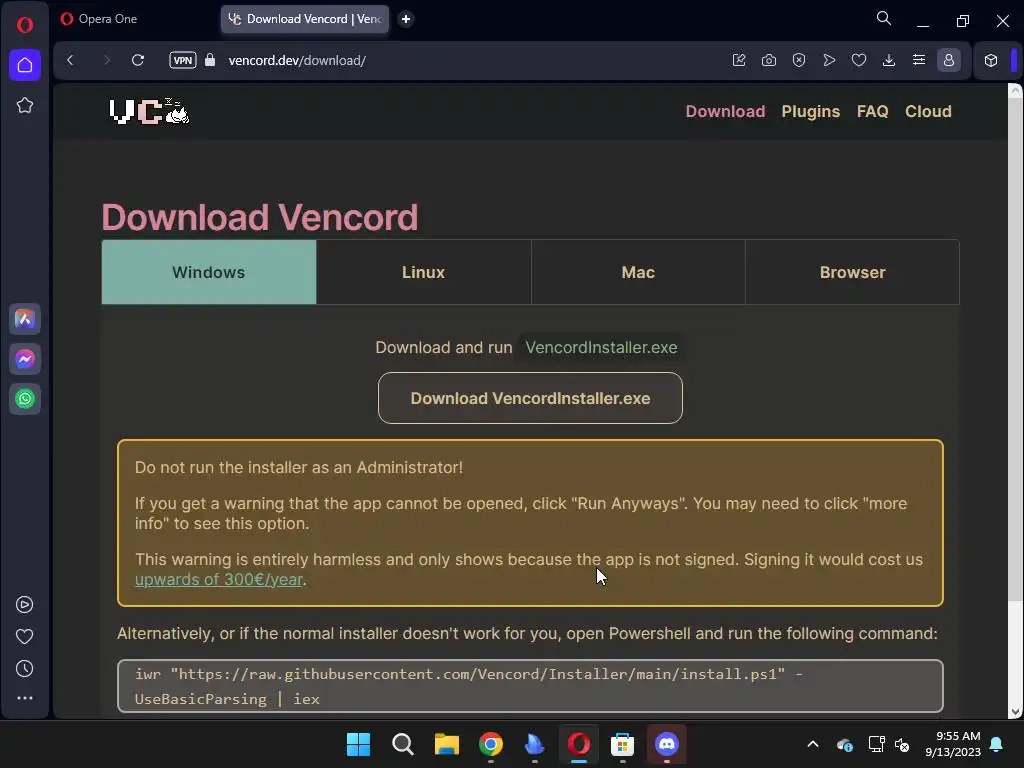Open the sidebar player icon

(x=25, y=605)
